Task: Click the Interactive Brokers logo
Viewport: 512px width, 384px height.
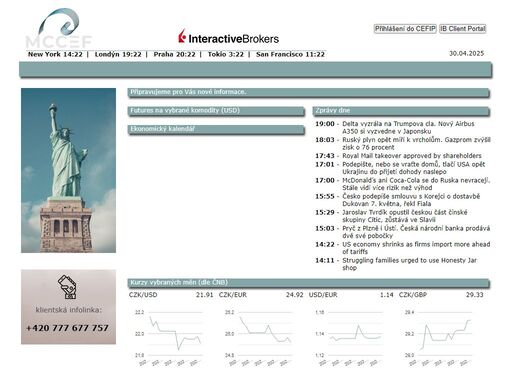Action: pyautogui.click(x=229, y=37)
